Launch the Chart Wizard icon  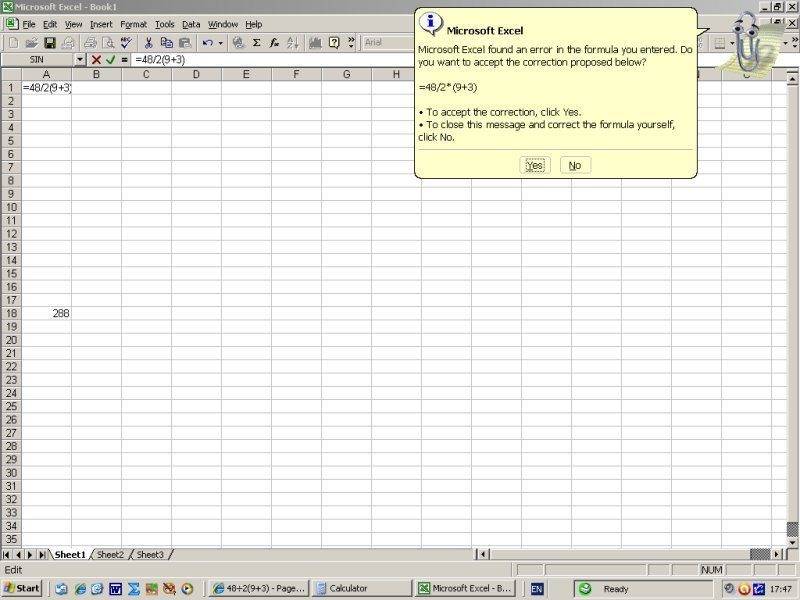(x=315, y=43)
